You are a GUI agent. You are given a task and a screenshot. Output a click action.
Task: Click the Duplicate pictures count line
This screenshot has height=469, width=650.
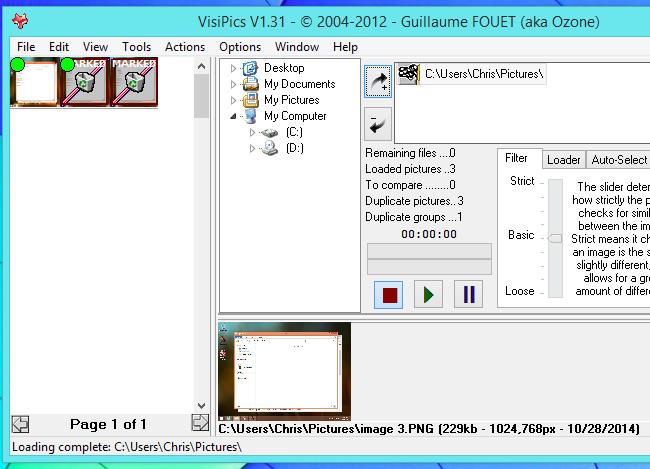[x=414, y=201]
